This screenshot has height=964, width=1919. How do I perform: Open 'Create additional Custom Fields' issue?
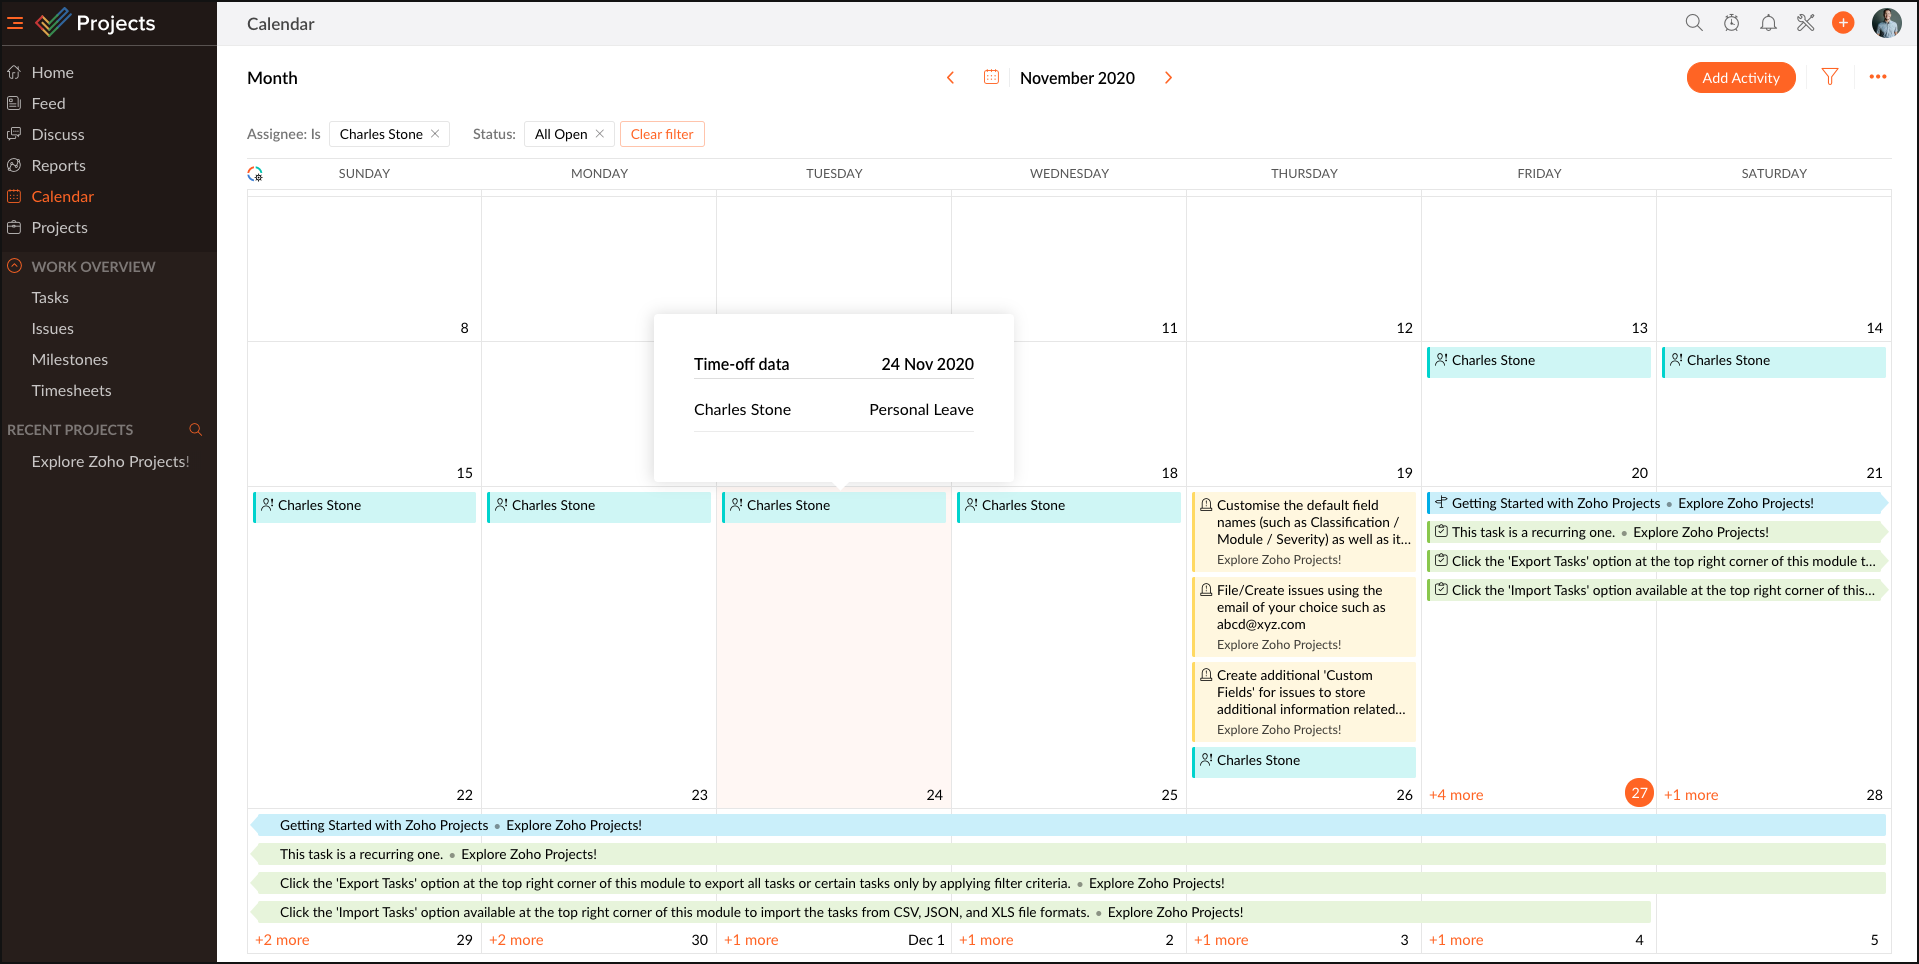[1304, 701]
